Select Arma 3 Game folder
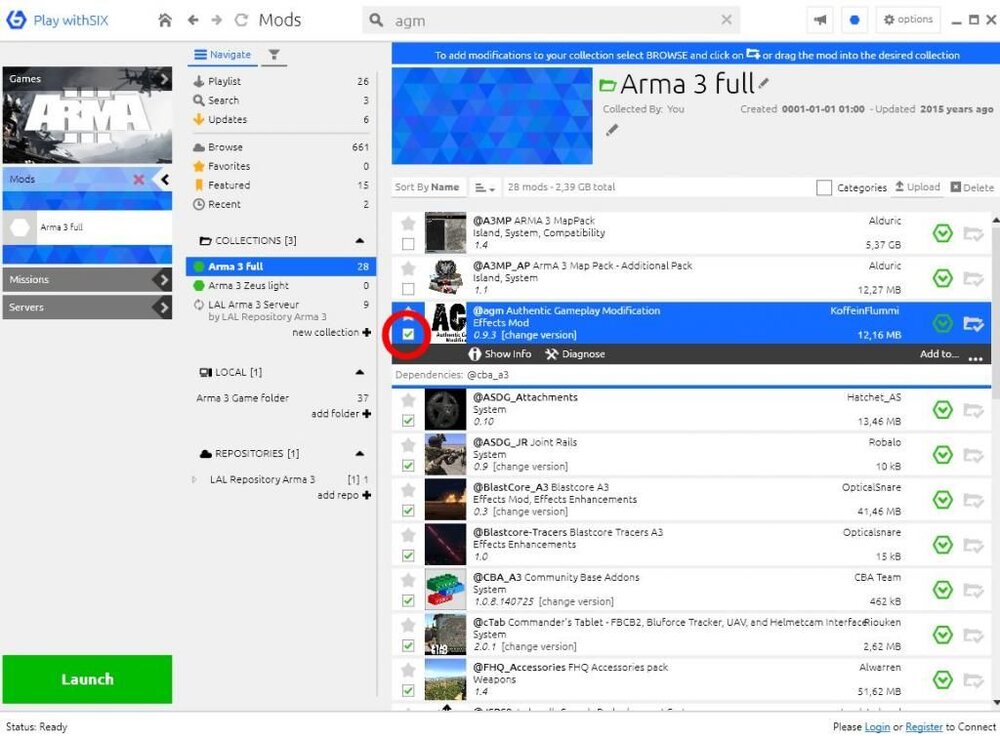Viewport: 1000px width, 739px height. (x=281, y=398)
